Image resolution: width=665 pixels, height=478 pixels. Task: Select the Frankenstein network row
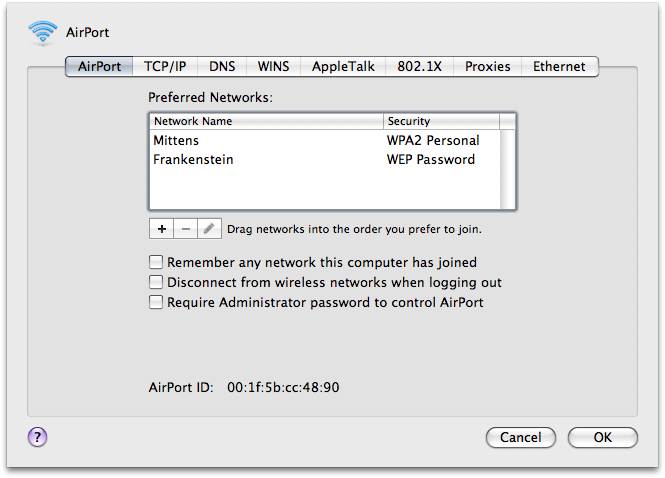click(x=325, y=159)
